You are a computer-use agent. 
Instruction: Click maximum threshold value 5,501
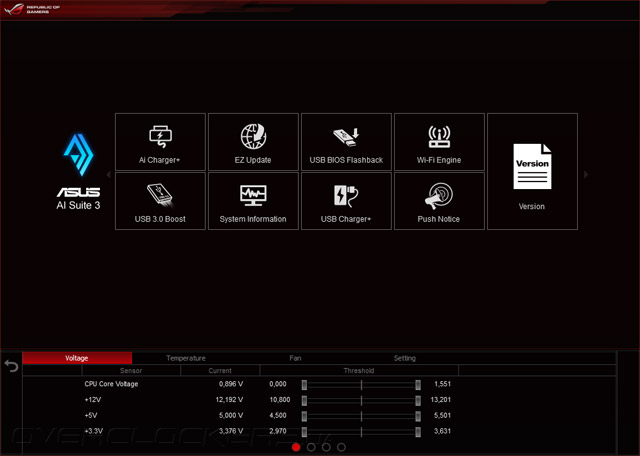pos(442,415)
